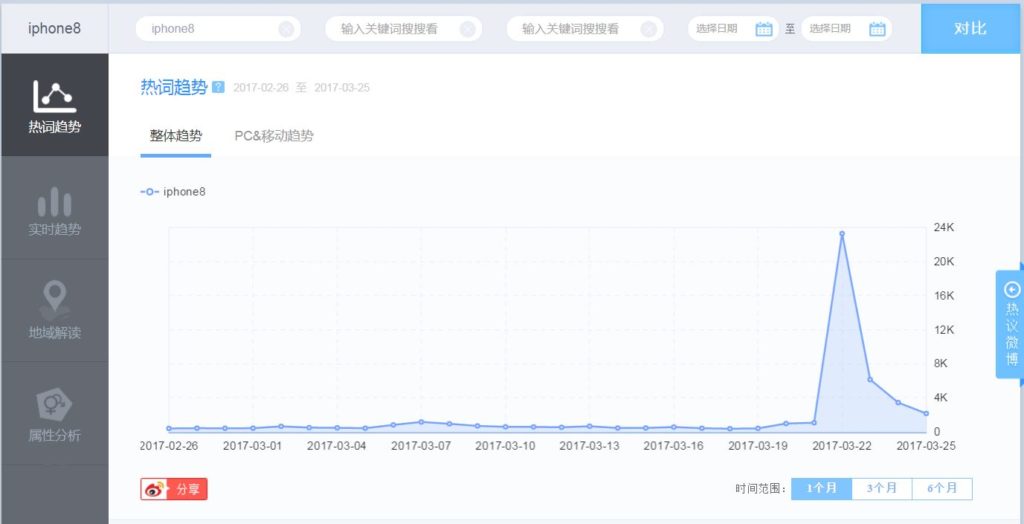The image size is (1024, 524).
Task: Click the peak data point near 24K
Action: click(842, 233)
